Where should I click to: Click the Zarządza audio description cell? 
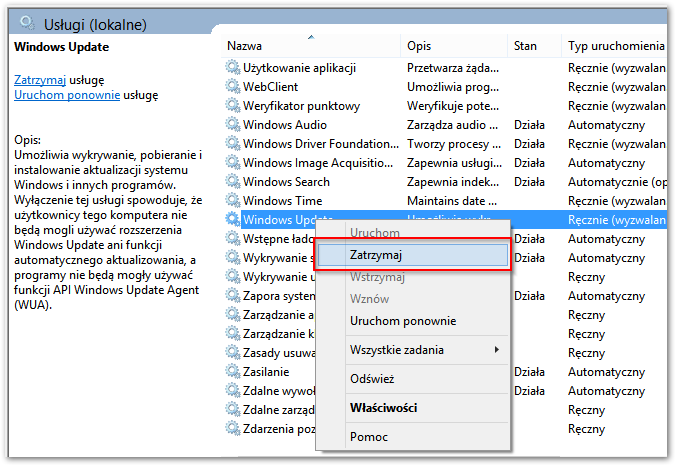[452, 125]
